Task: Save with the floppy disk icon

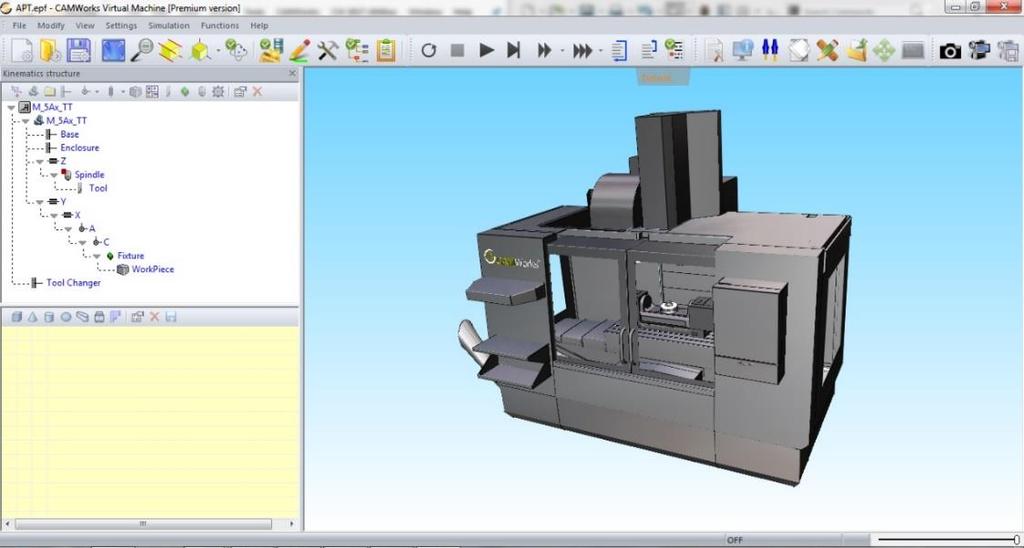Action: (79, 50)
